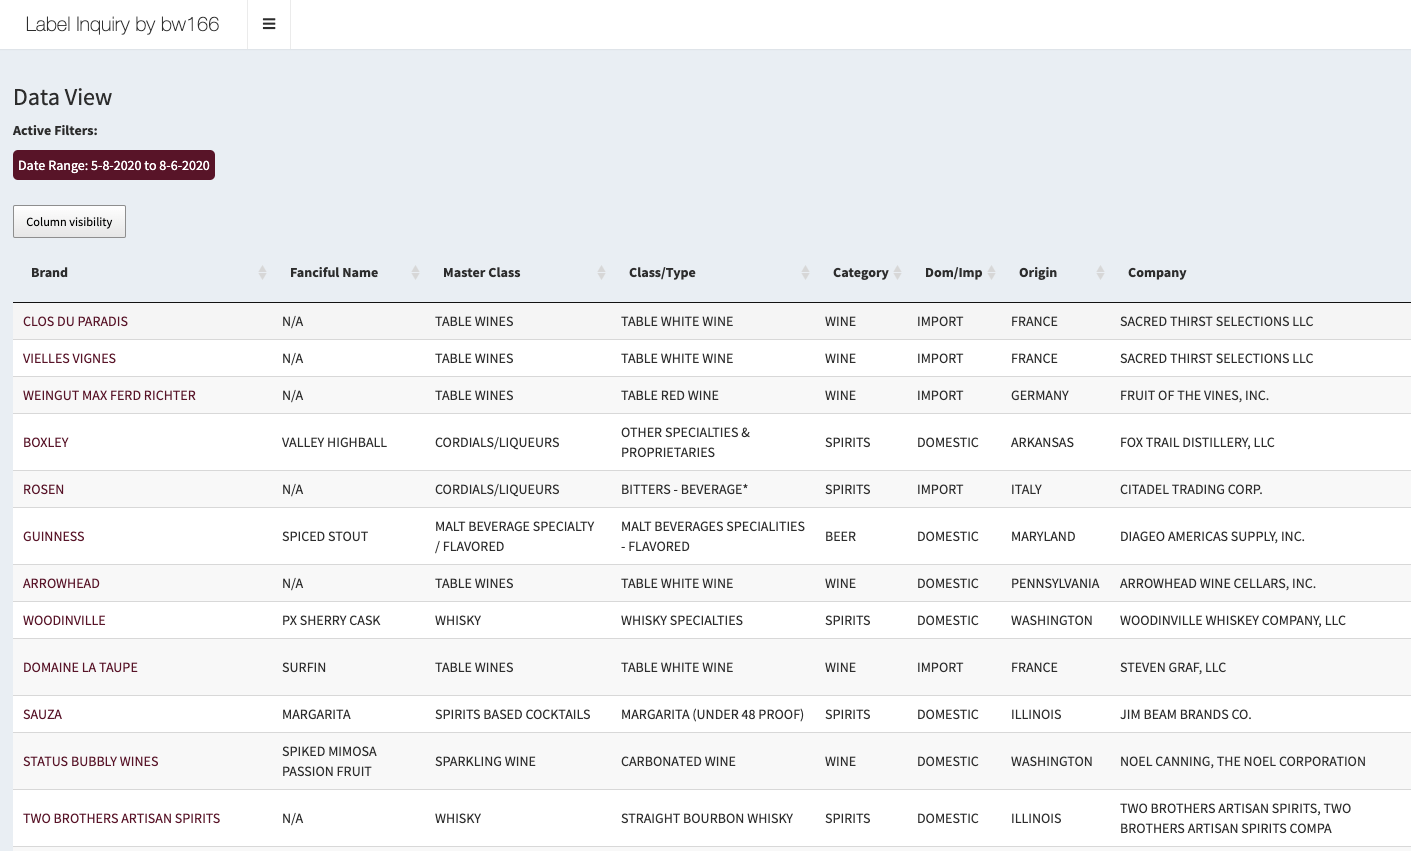Select TABLE RED WINE class cell
The height and width of the screenshot is (851, 1411).
click(670, 395)
